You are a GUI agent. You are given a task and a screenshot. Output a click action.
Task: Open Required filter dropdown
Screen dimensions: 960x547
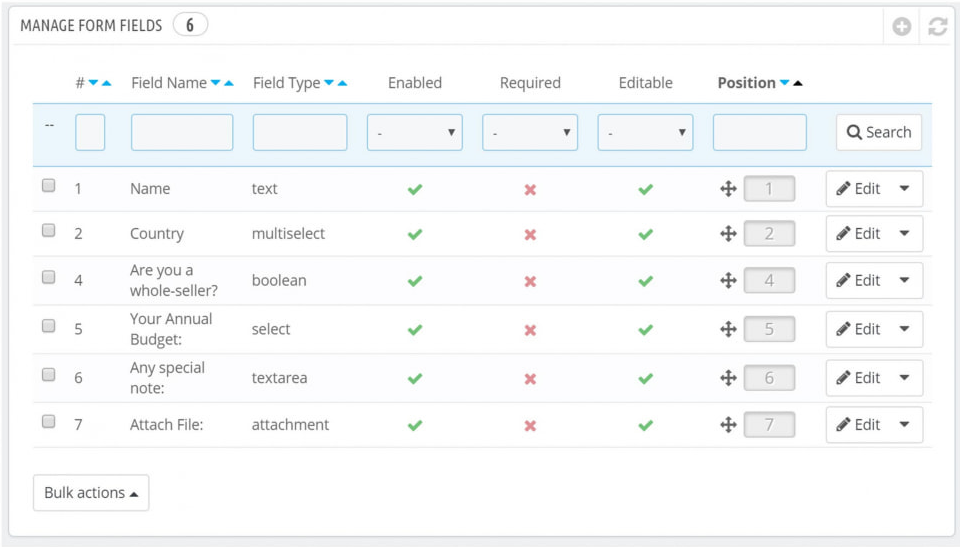(530, 132)
